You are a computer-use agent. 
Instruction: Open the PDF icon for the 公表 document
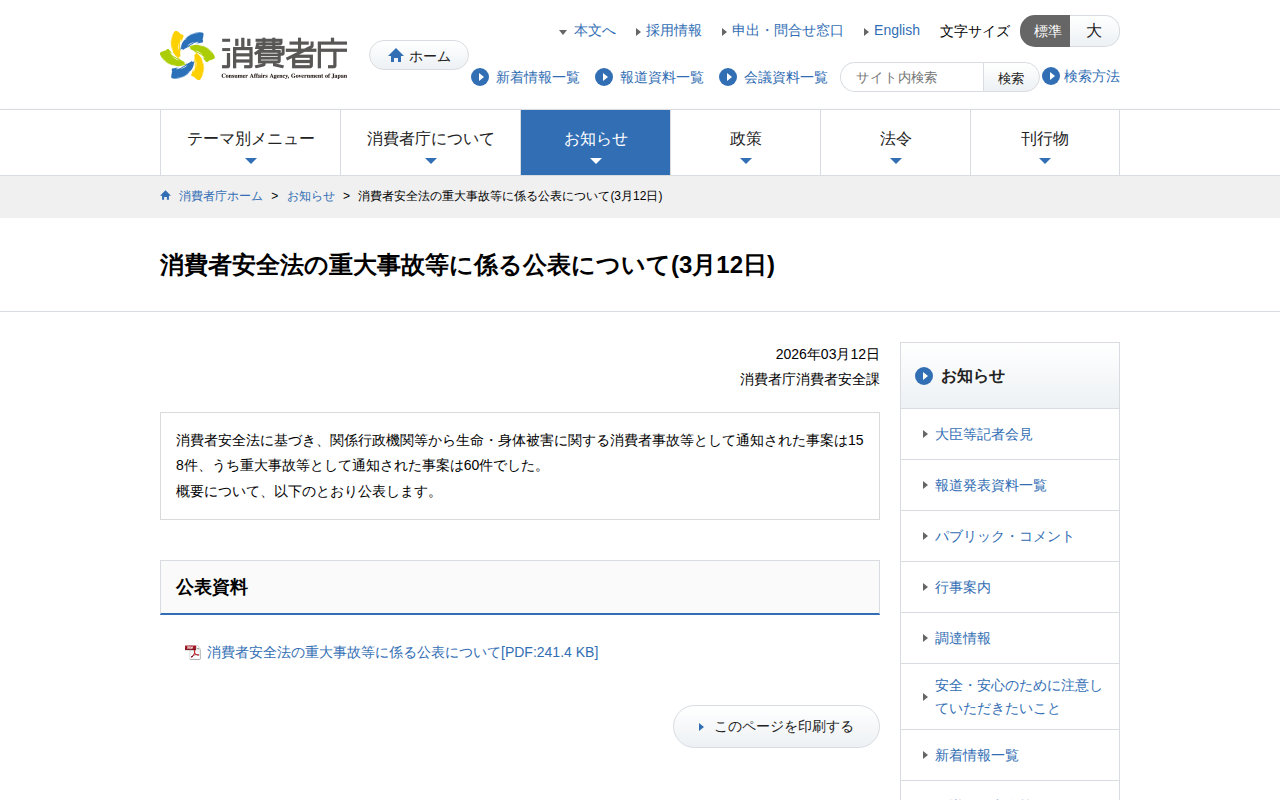(191, 651)
